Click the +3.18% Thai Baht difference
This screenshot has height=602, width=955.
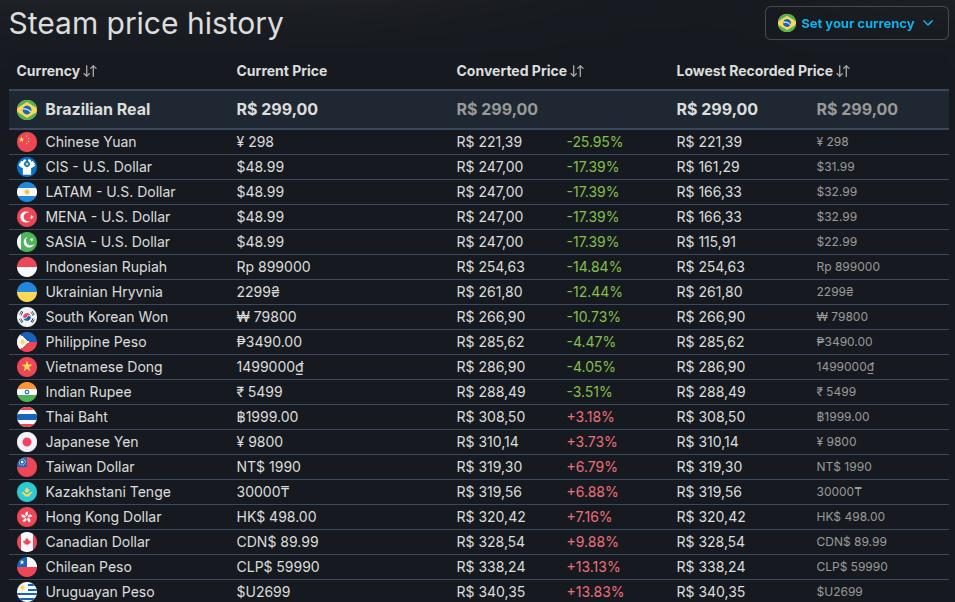pos(590,417)
